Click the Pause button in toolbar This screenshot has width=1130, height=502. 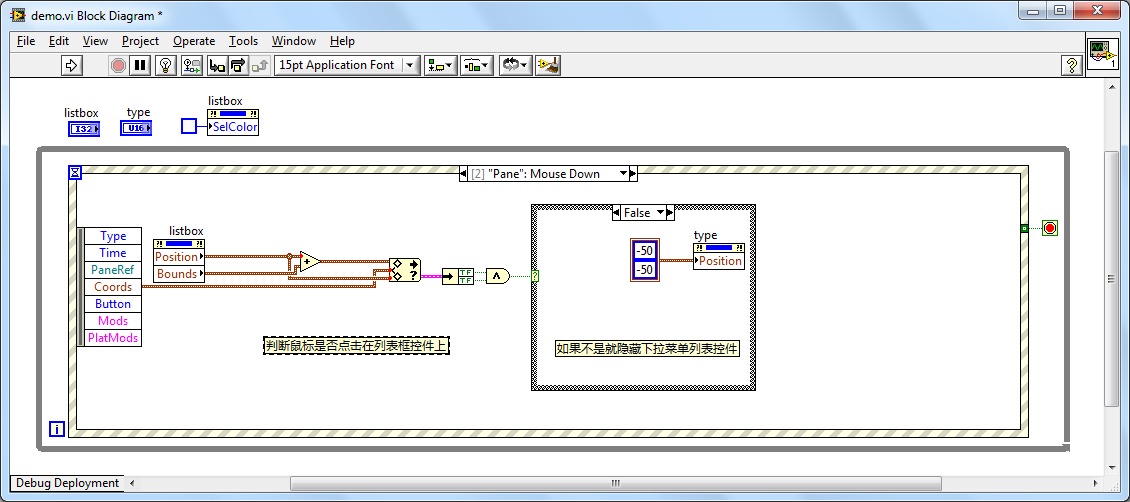(x=140, y=65)
